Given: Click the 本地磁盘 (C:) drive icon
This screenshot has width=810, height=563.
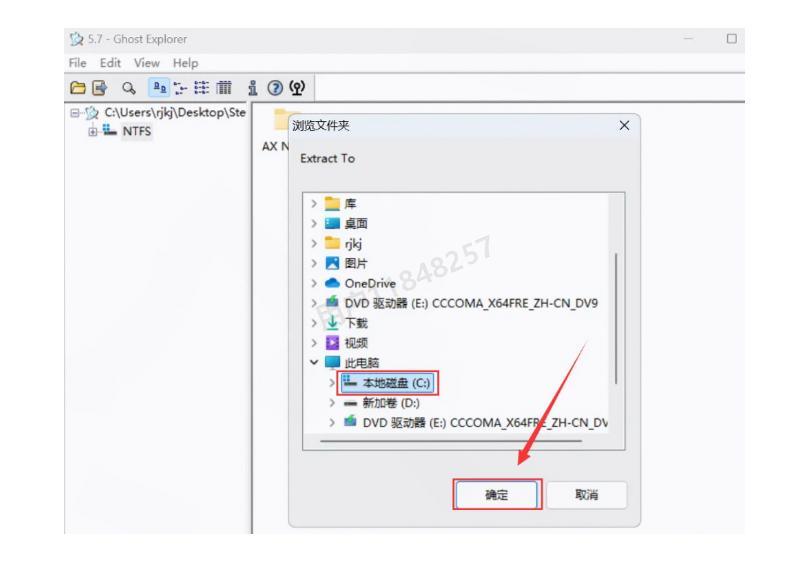Looking at the screenshot, I should tap(350, 382).
